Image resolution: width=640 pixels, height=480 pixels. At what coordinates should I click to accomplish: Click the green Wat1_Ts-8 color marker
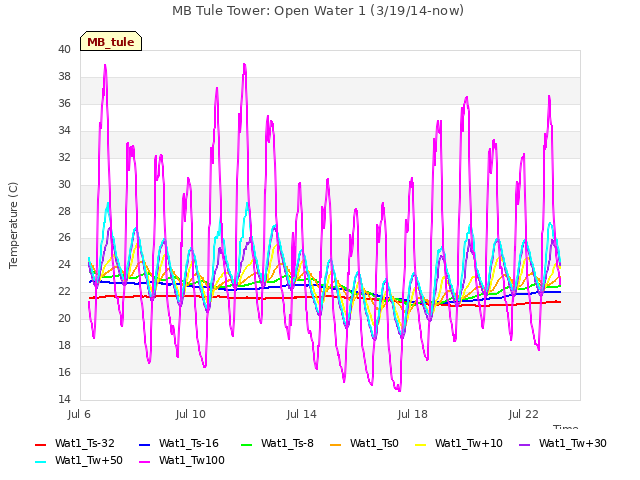[x=247, y=444]
